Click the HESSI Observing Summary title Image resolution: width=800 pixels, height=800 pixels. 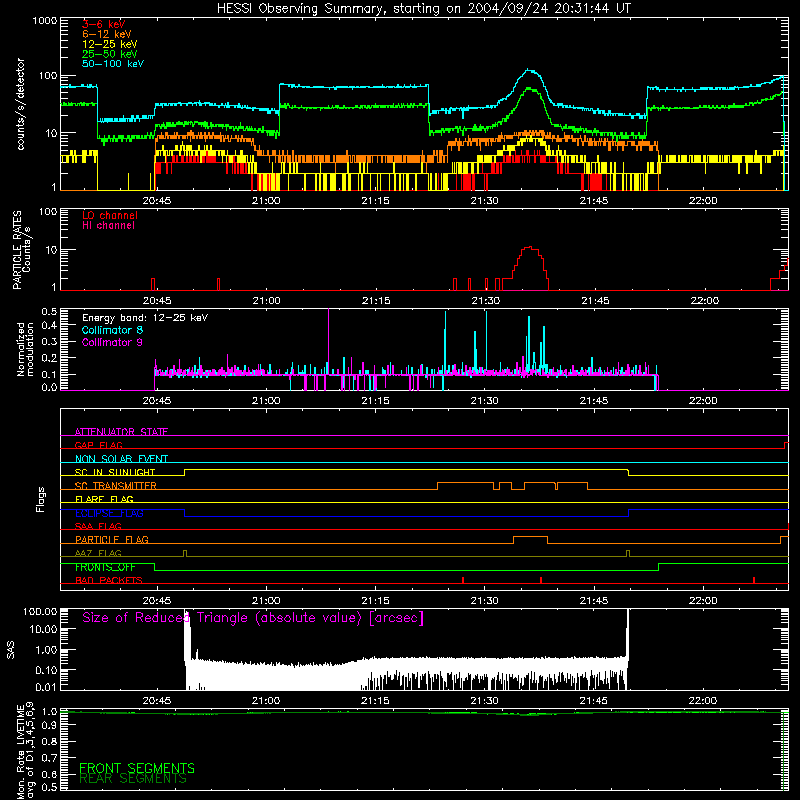click(423, 9)
